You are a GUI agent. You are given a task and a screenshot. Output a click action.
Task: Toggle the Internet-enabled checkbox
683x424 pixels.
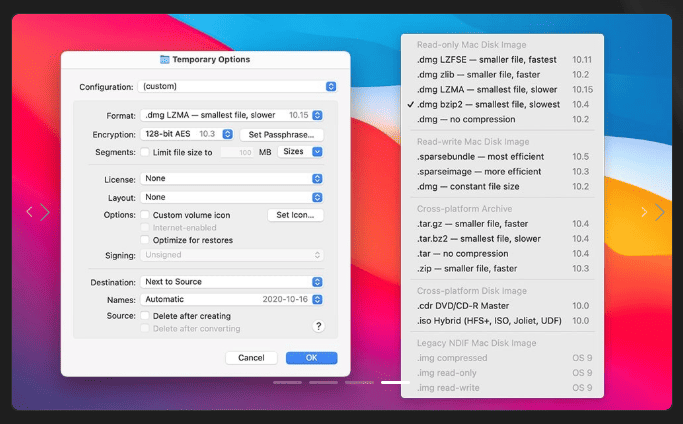(145, 227)
